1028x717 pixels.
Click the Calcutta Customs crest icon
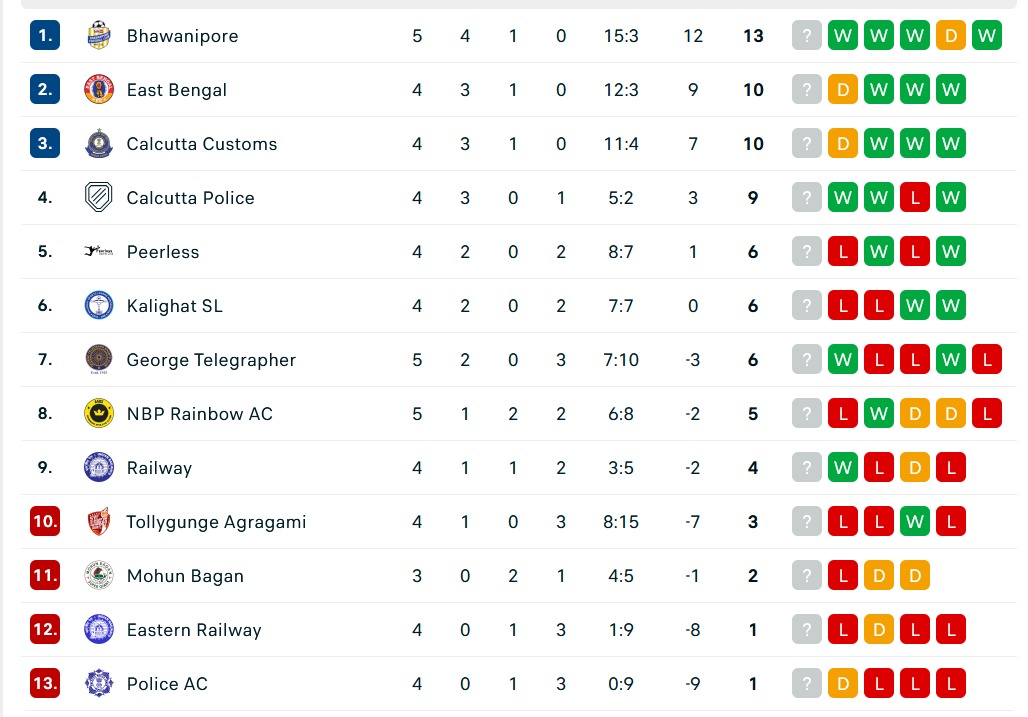(x=99, y=144)
